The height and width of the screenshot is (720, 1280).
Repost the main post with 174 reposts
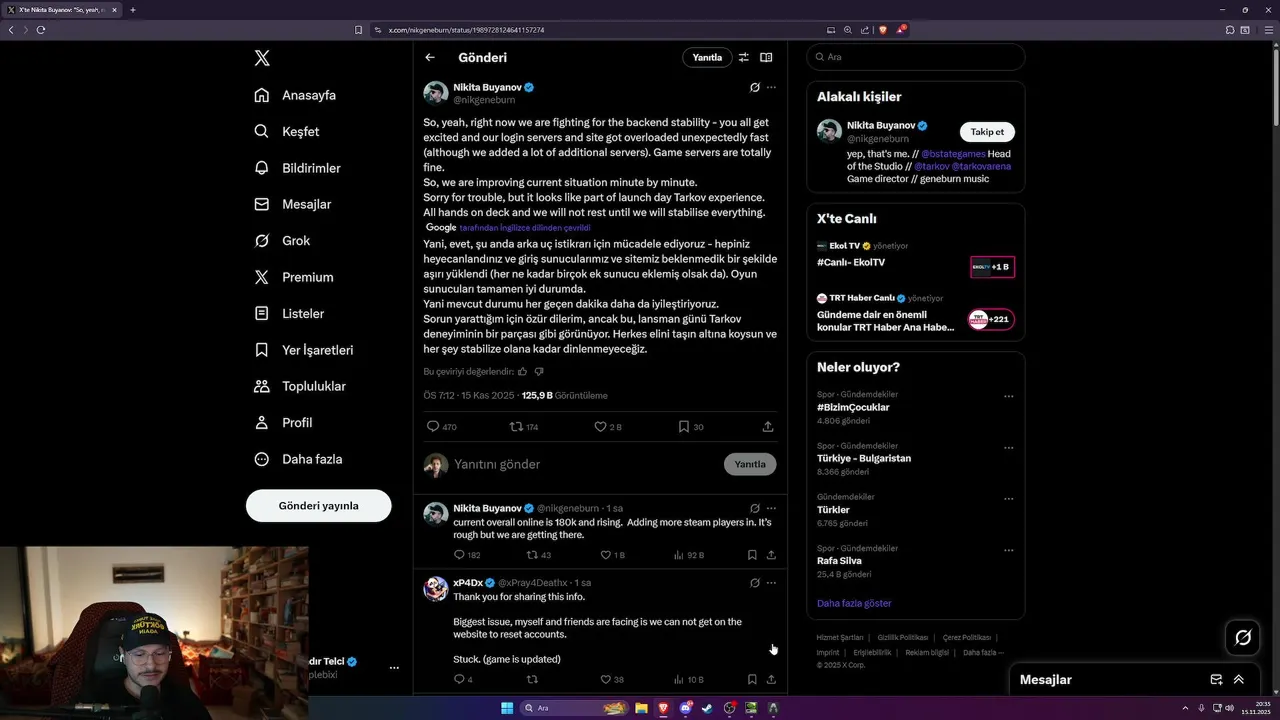[x=524, y=426]
